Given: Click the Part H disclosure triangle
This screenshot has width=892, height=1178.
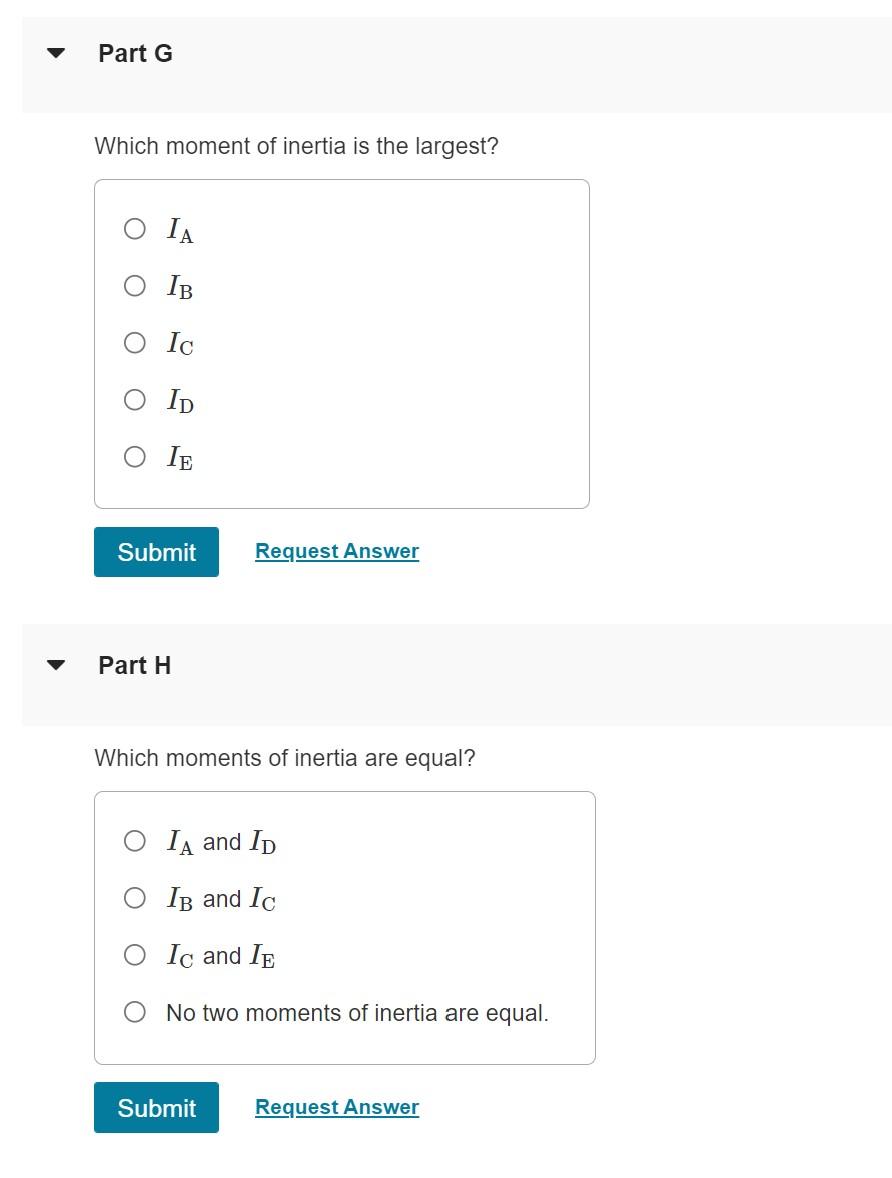Looking at the screenshot, I should click(x=57, y=665).
